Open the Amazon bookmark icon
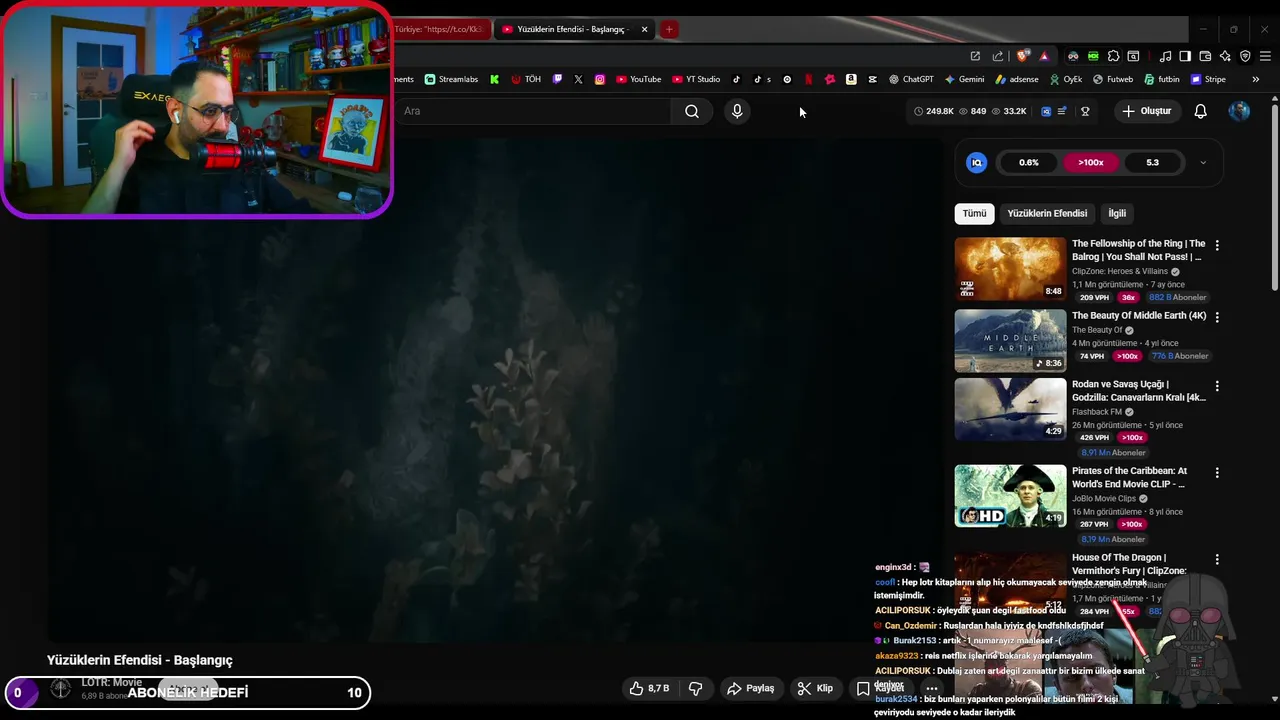Viewport: 1280px width, 720px height. coord(851,79)
